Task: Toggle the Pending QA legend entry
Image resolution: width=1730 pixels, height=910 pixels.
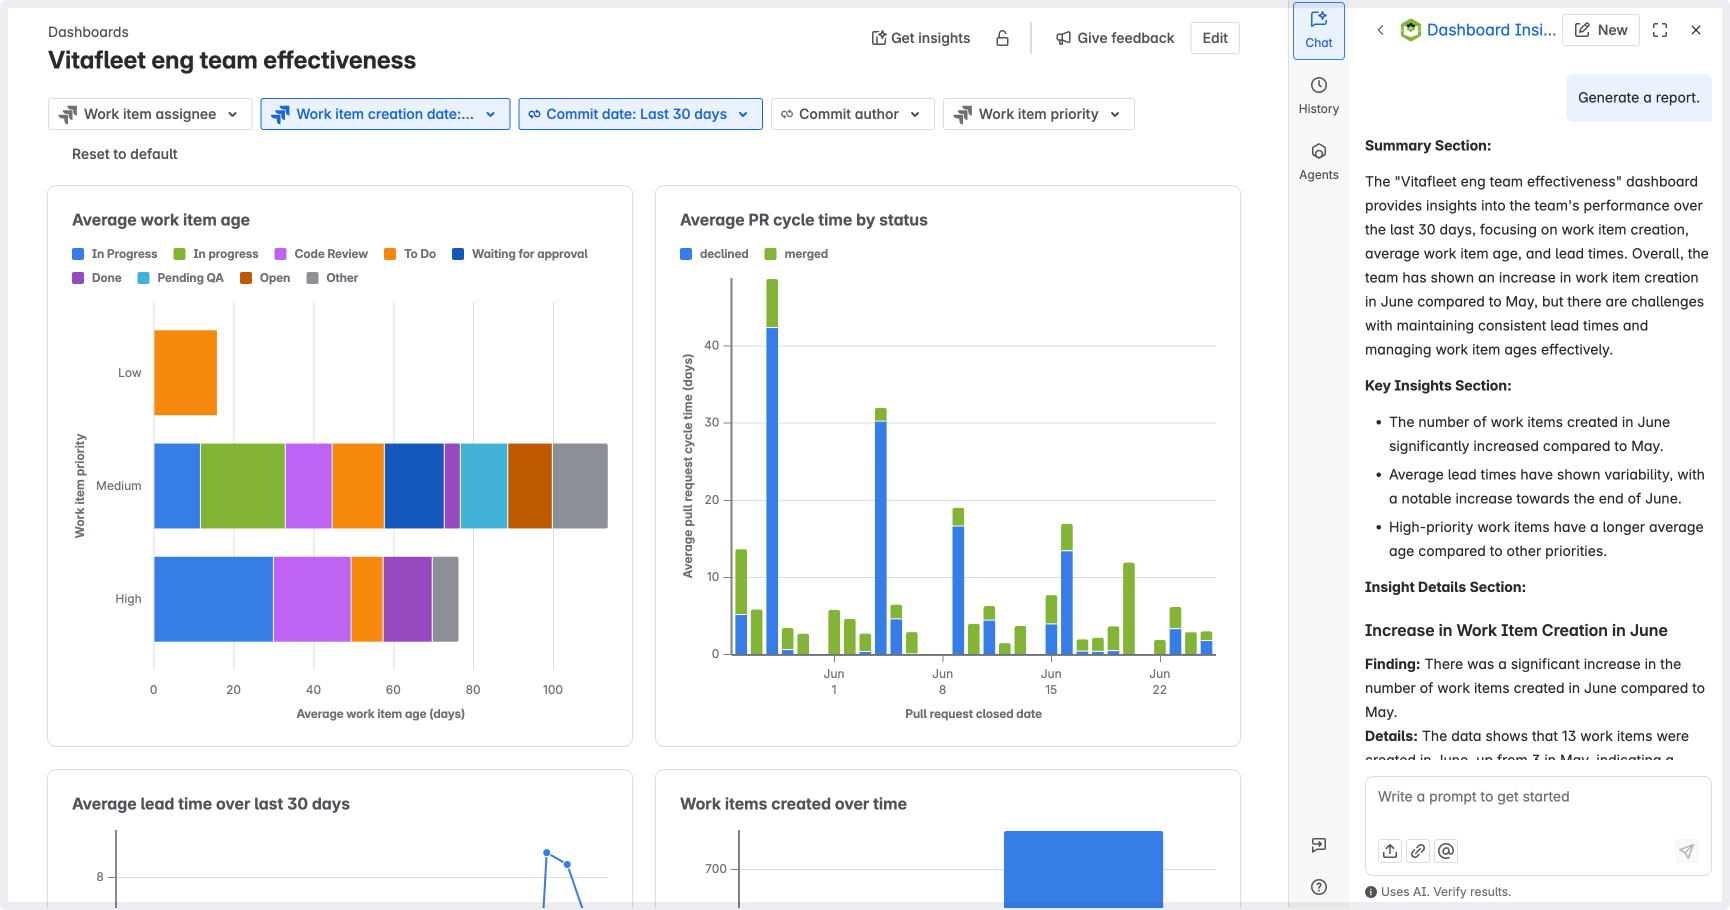Action: coord(180,278)
